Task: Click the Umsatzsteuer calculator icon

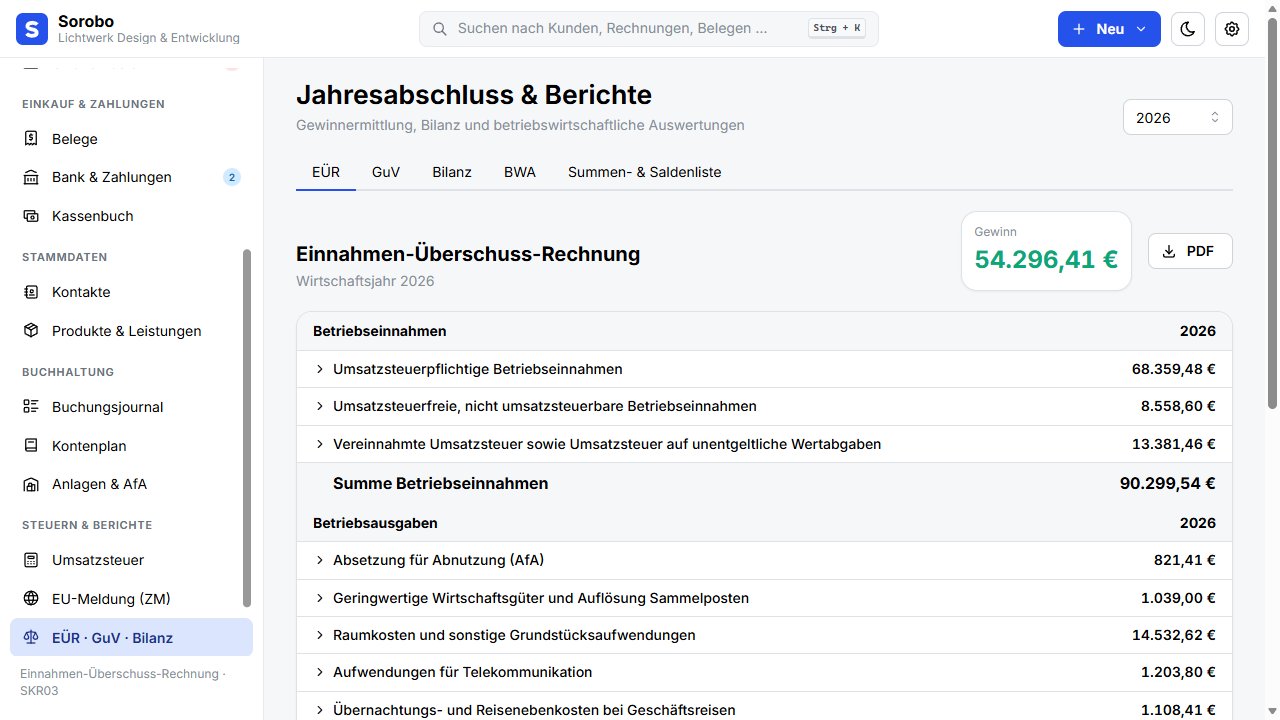Action: (x=32, y=560)
